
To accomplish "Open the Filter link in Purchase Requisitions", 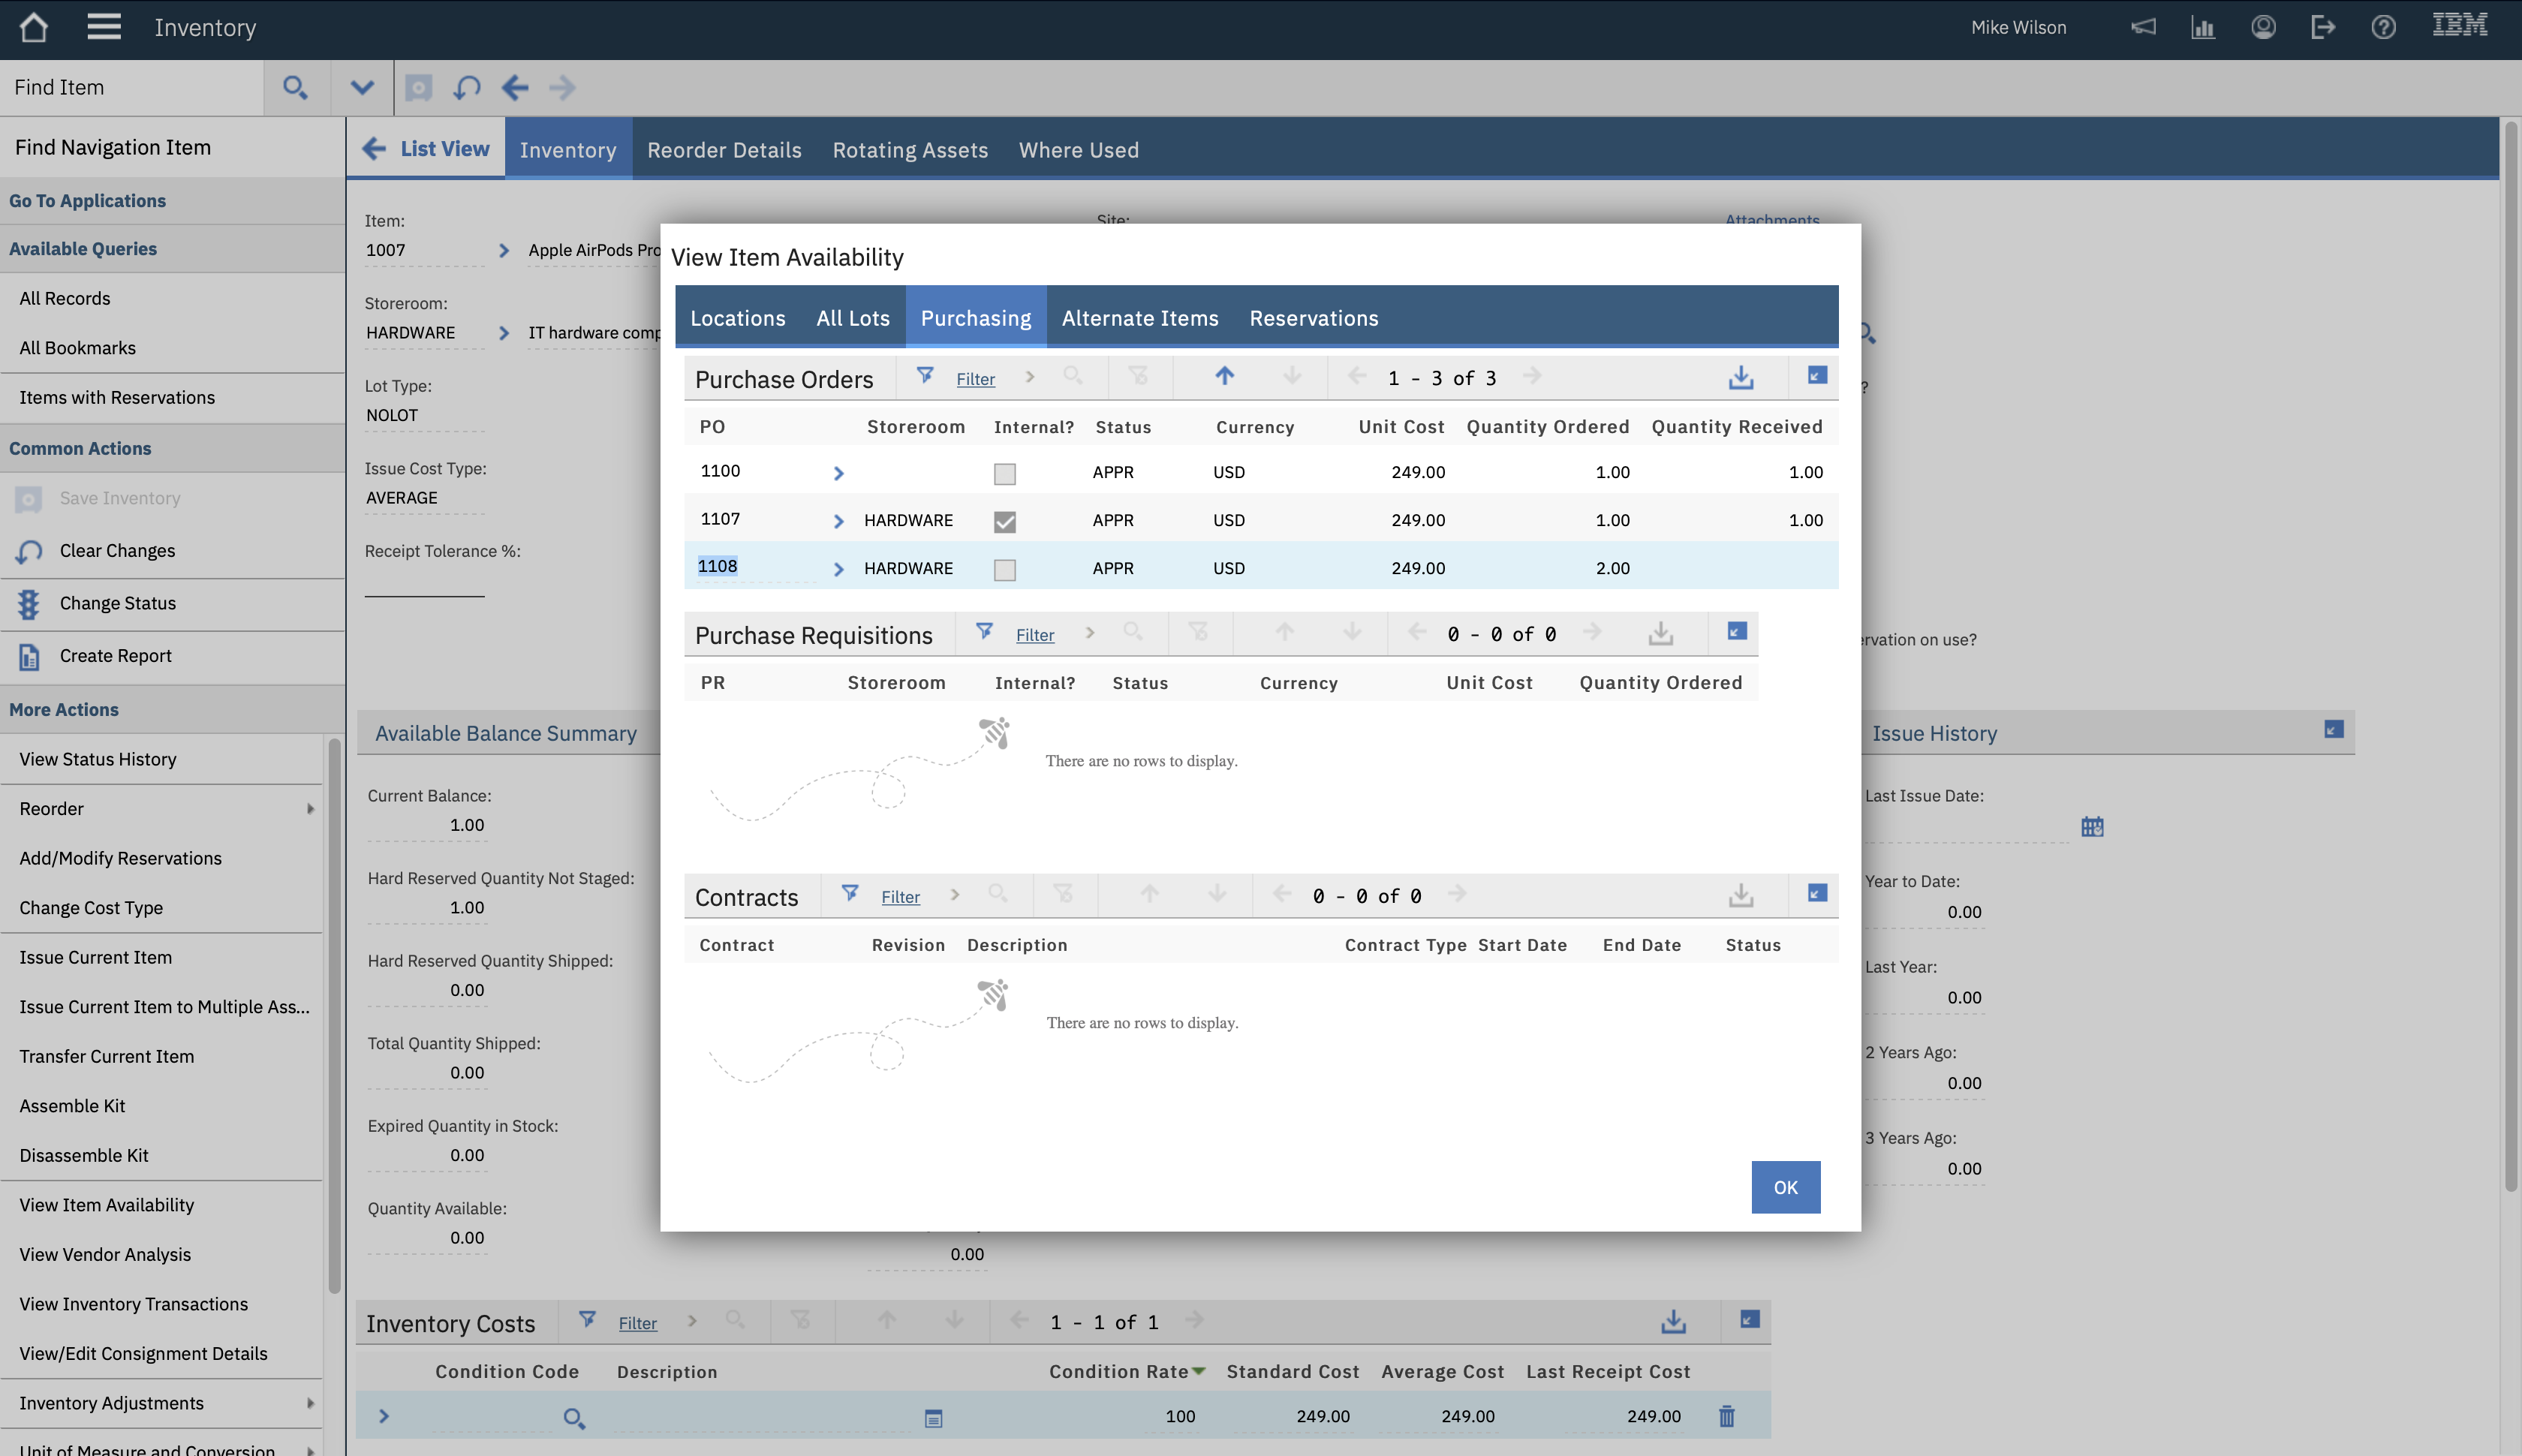I will coord(1035,634).
